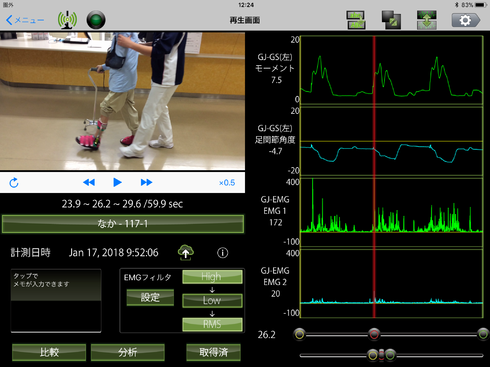Viewport: 490px width, 367px height.
Task: Tap the red playhead line in the graphs
Action: [374, 177]
